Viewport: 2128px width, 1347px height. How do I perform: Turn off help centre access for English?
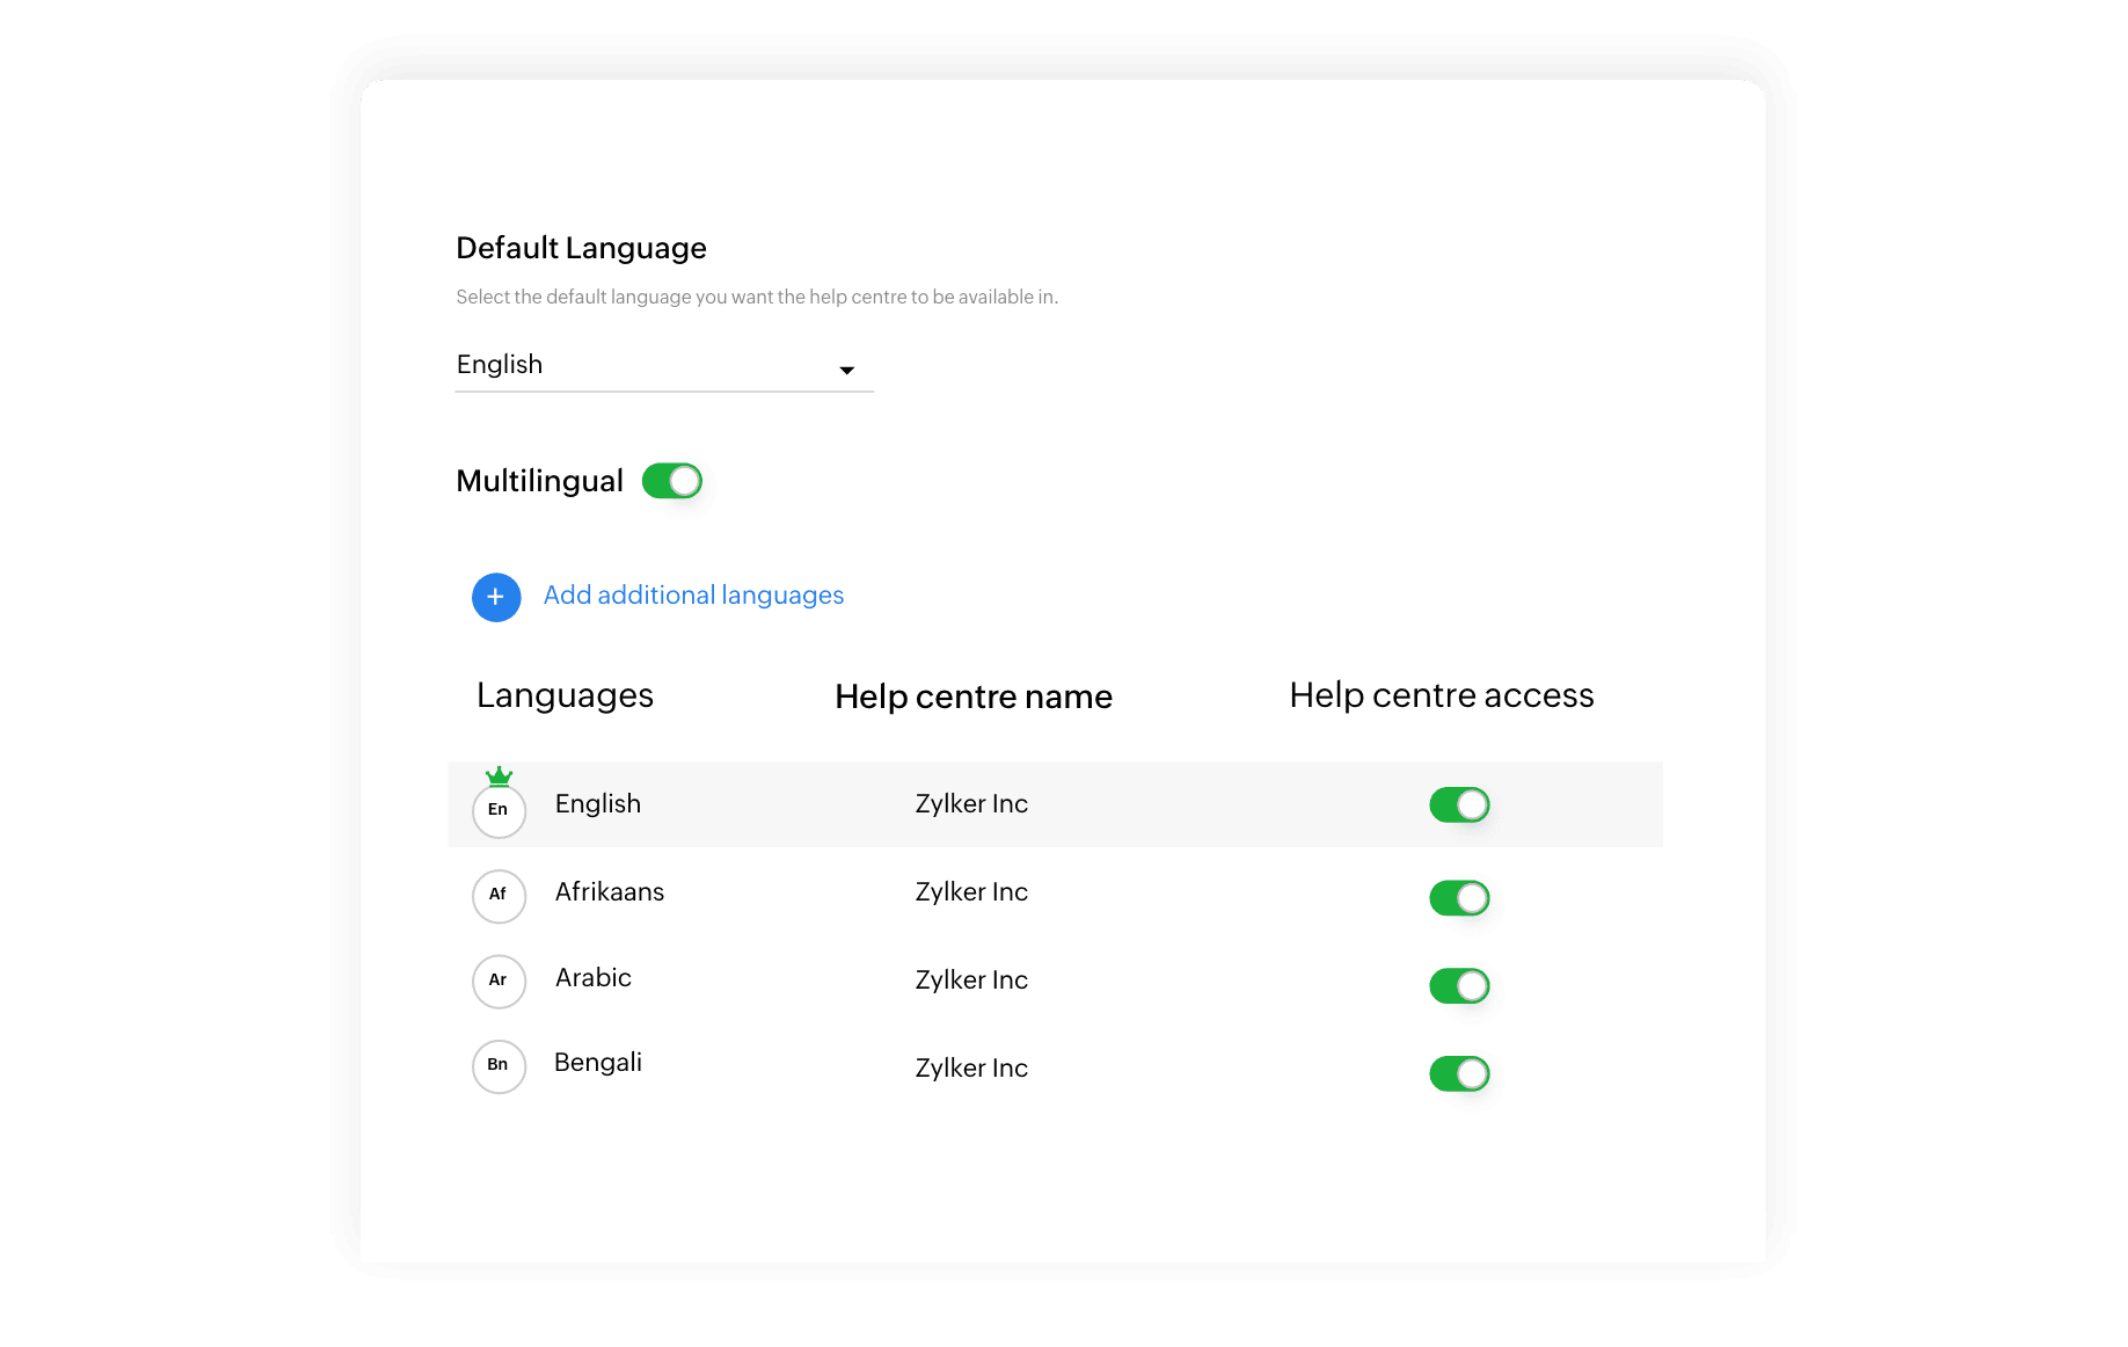tap(1459, 804)
